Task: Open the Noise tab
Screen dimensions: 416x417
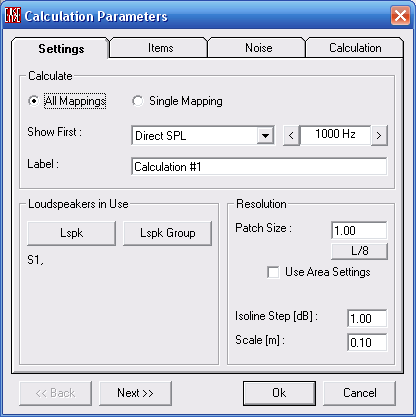Action: (x=257, y=48)
